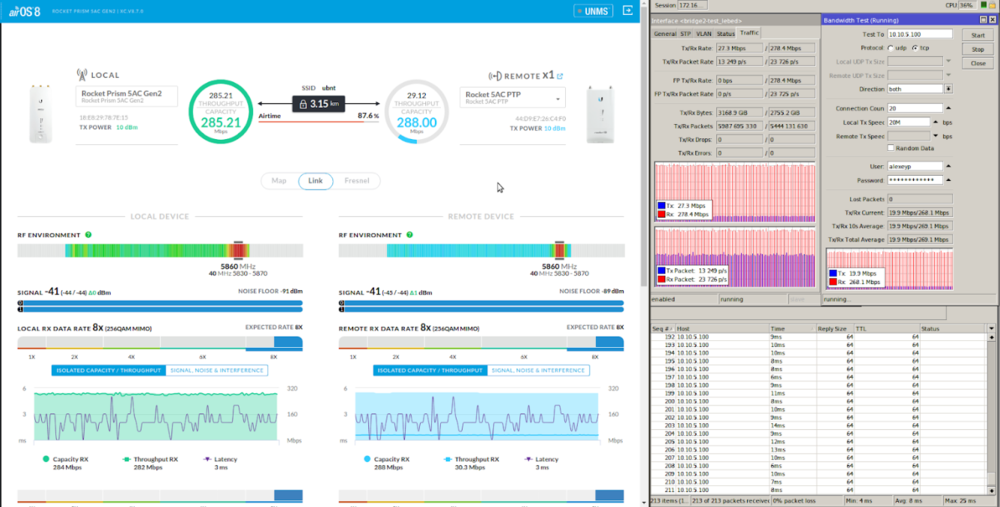Expand the Rocket SAC PTP remote dropdown
The height and width of the screenshot is (507, 1000).
(x=557, y=97)
